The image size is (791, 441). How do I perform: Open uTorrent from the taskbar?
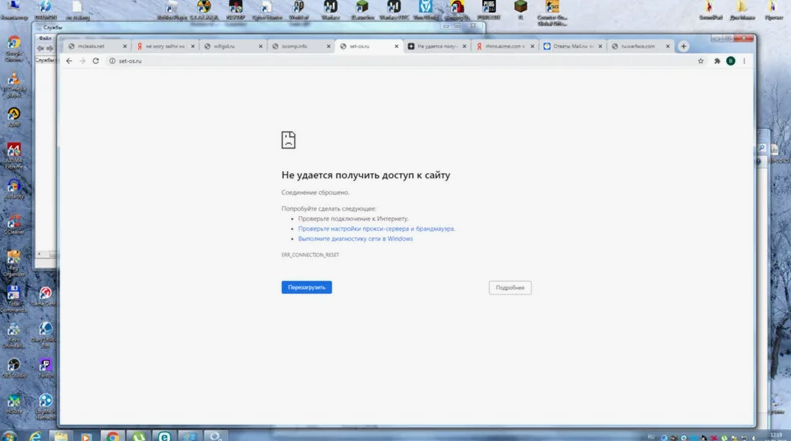click(139, 436)
